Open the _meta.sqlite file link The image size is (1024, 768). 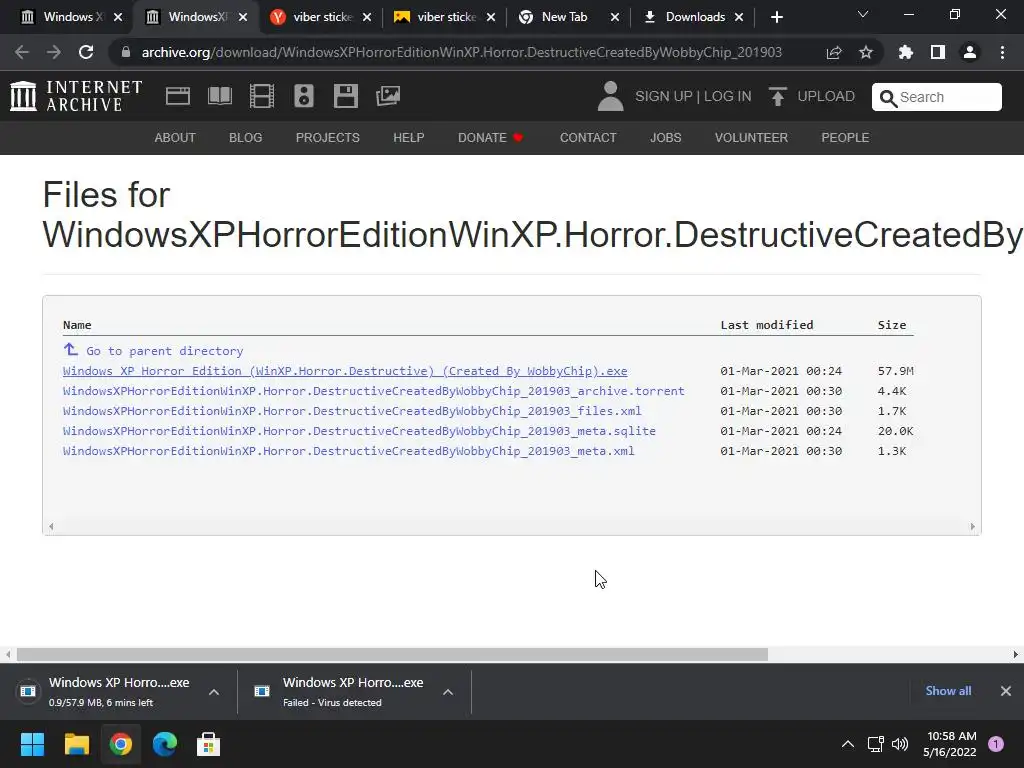[x=359, y=431]
